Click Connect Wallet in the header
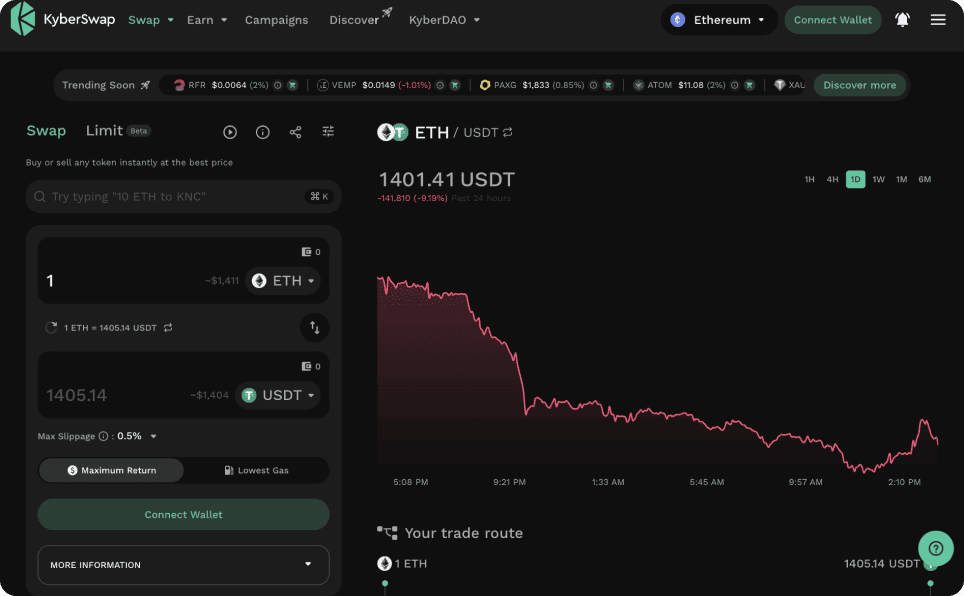 832,20
